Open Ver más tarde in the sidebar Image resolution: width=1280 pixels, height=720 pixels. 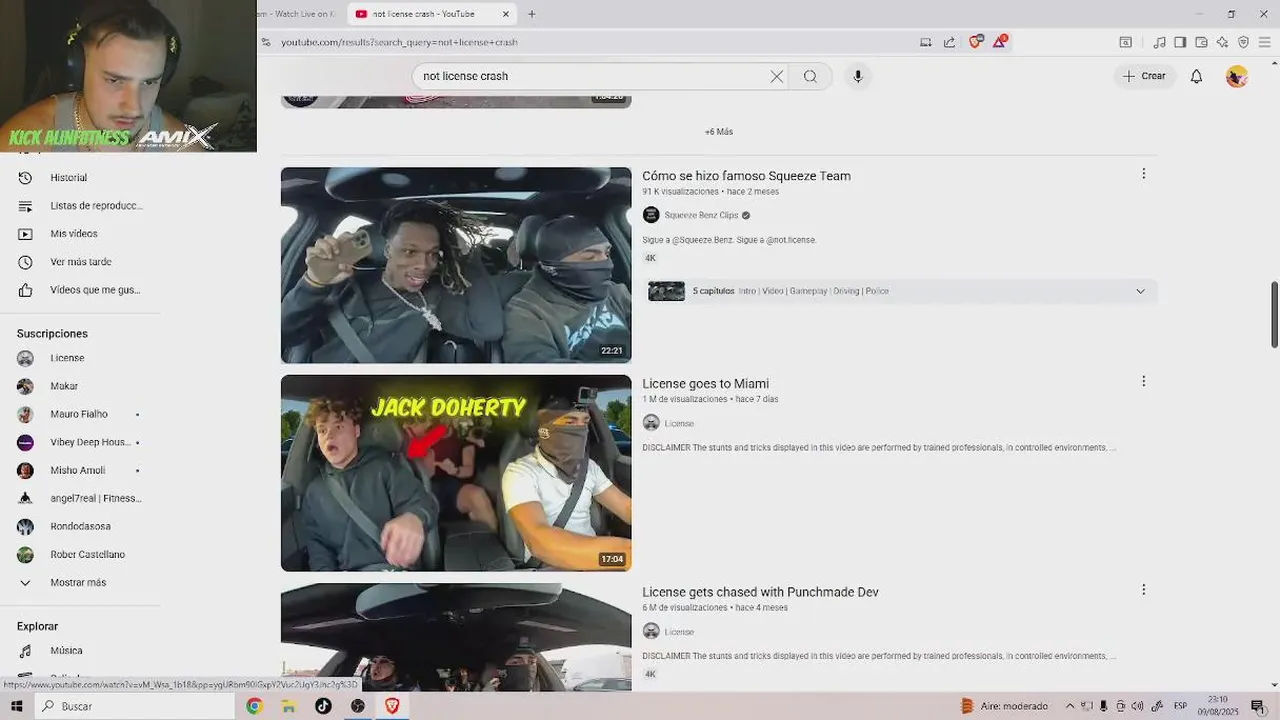pos(80,262)
